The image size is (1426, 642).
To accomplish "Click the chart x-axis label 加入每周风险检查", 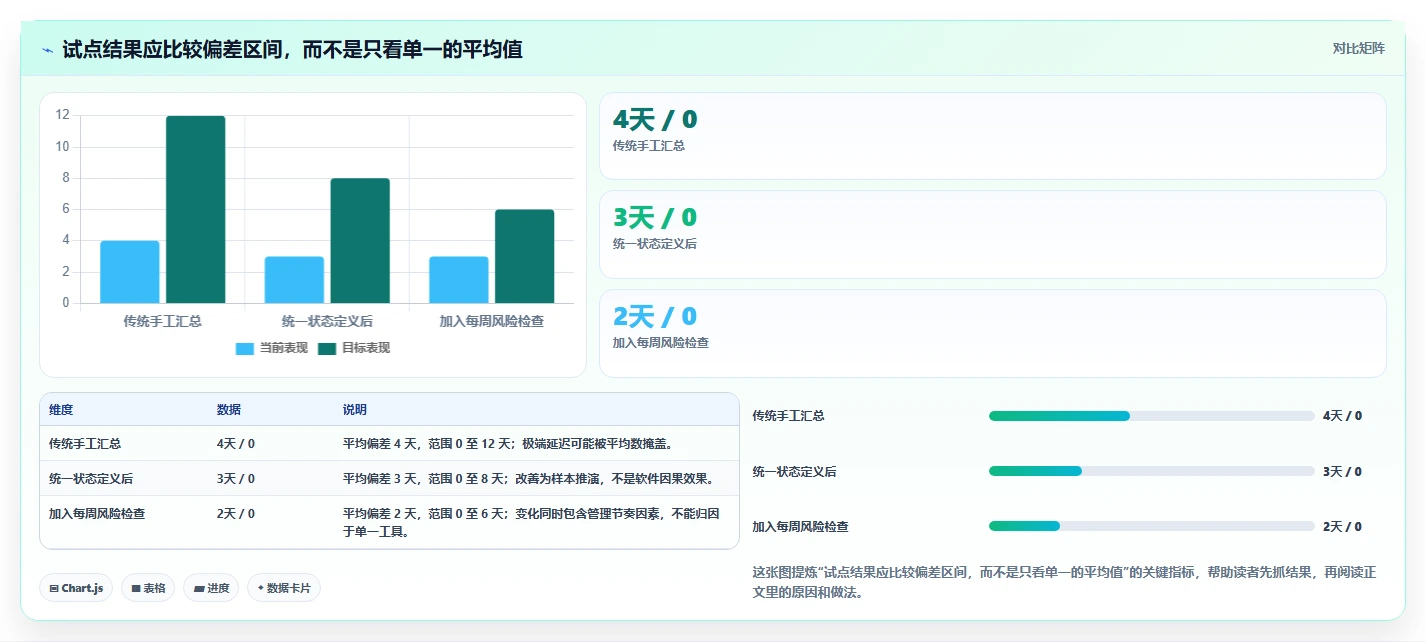I will pyautogui.click(x=492, y=321).
